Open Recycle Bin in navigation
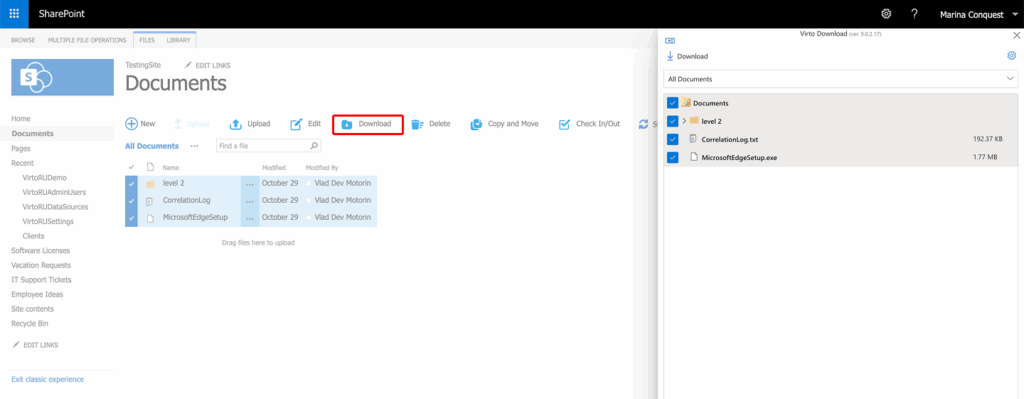The height and width of the screenshot is (399, 1024). (x=29, y=324)
